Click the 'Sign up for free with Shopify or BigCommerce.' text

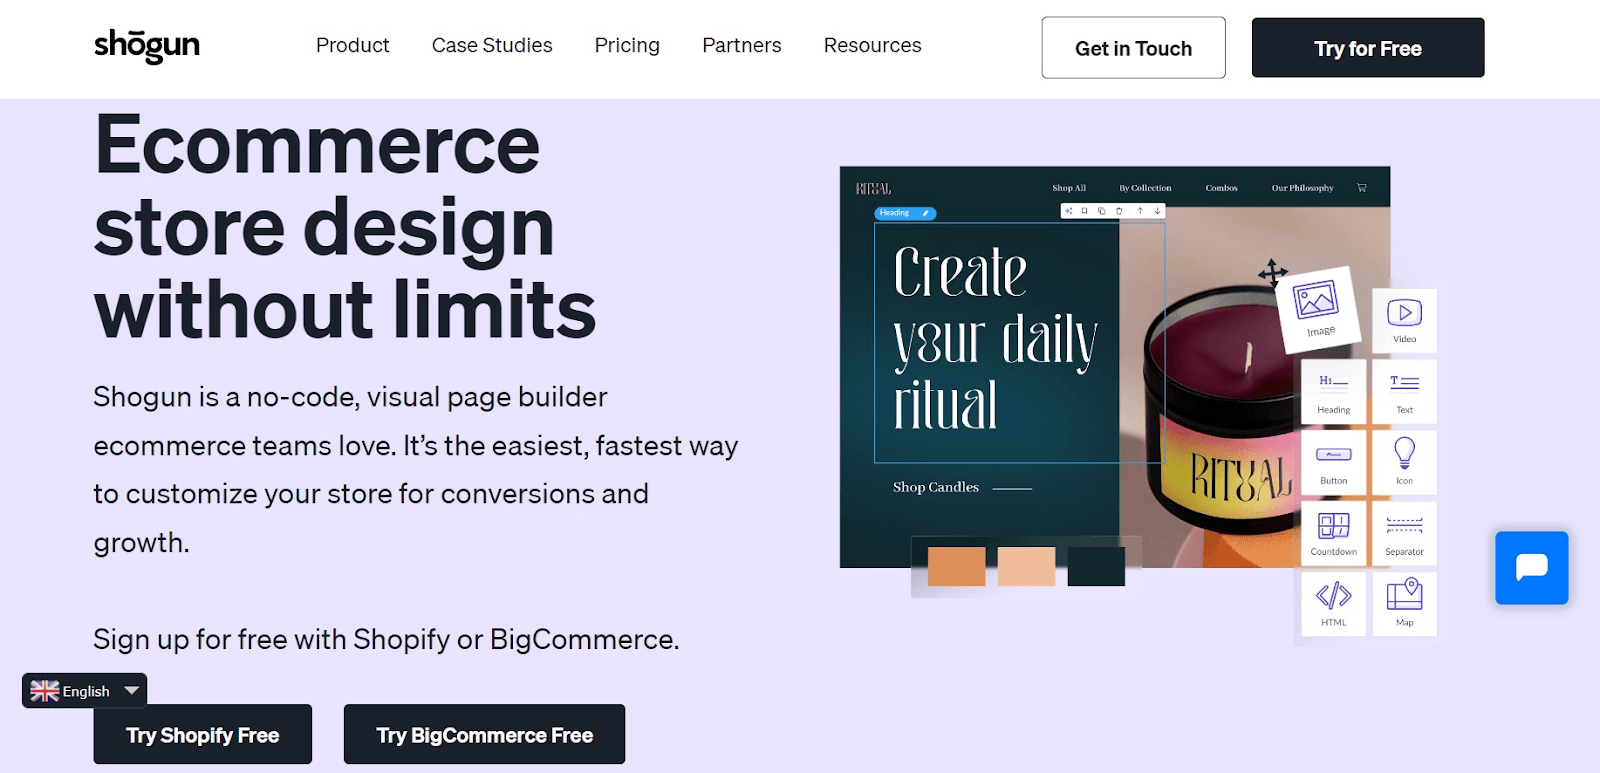pyautogui.click(x=386, y=640)
